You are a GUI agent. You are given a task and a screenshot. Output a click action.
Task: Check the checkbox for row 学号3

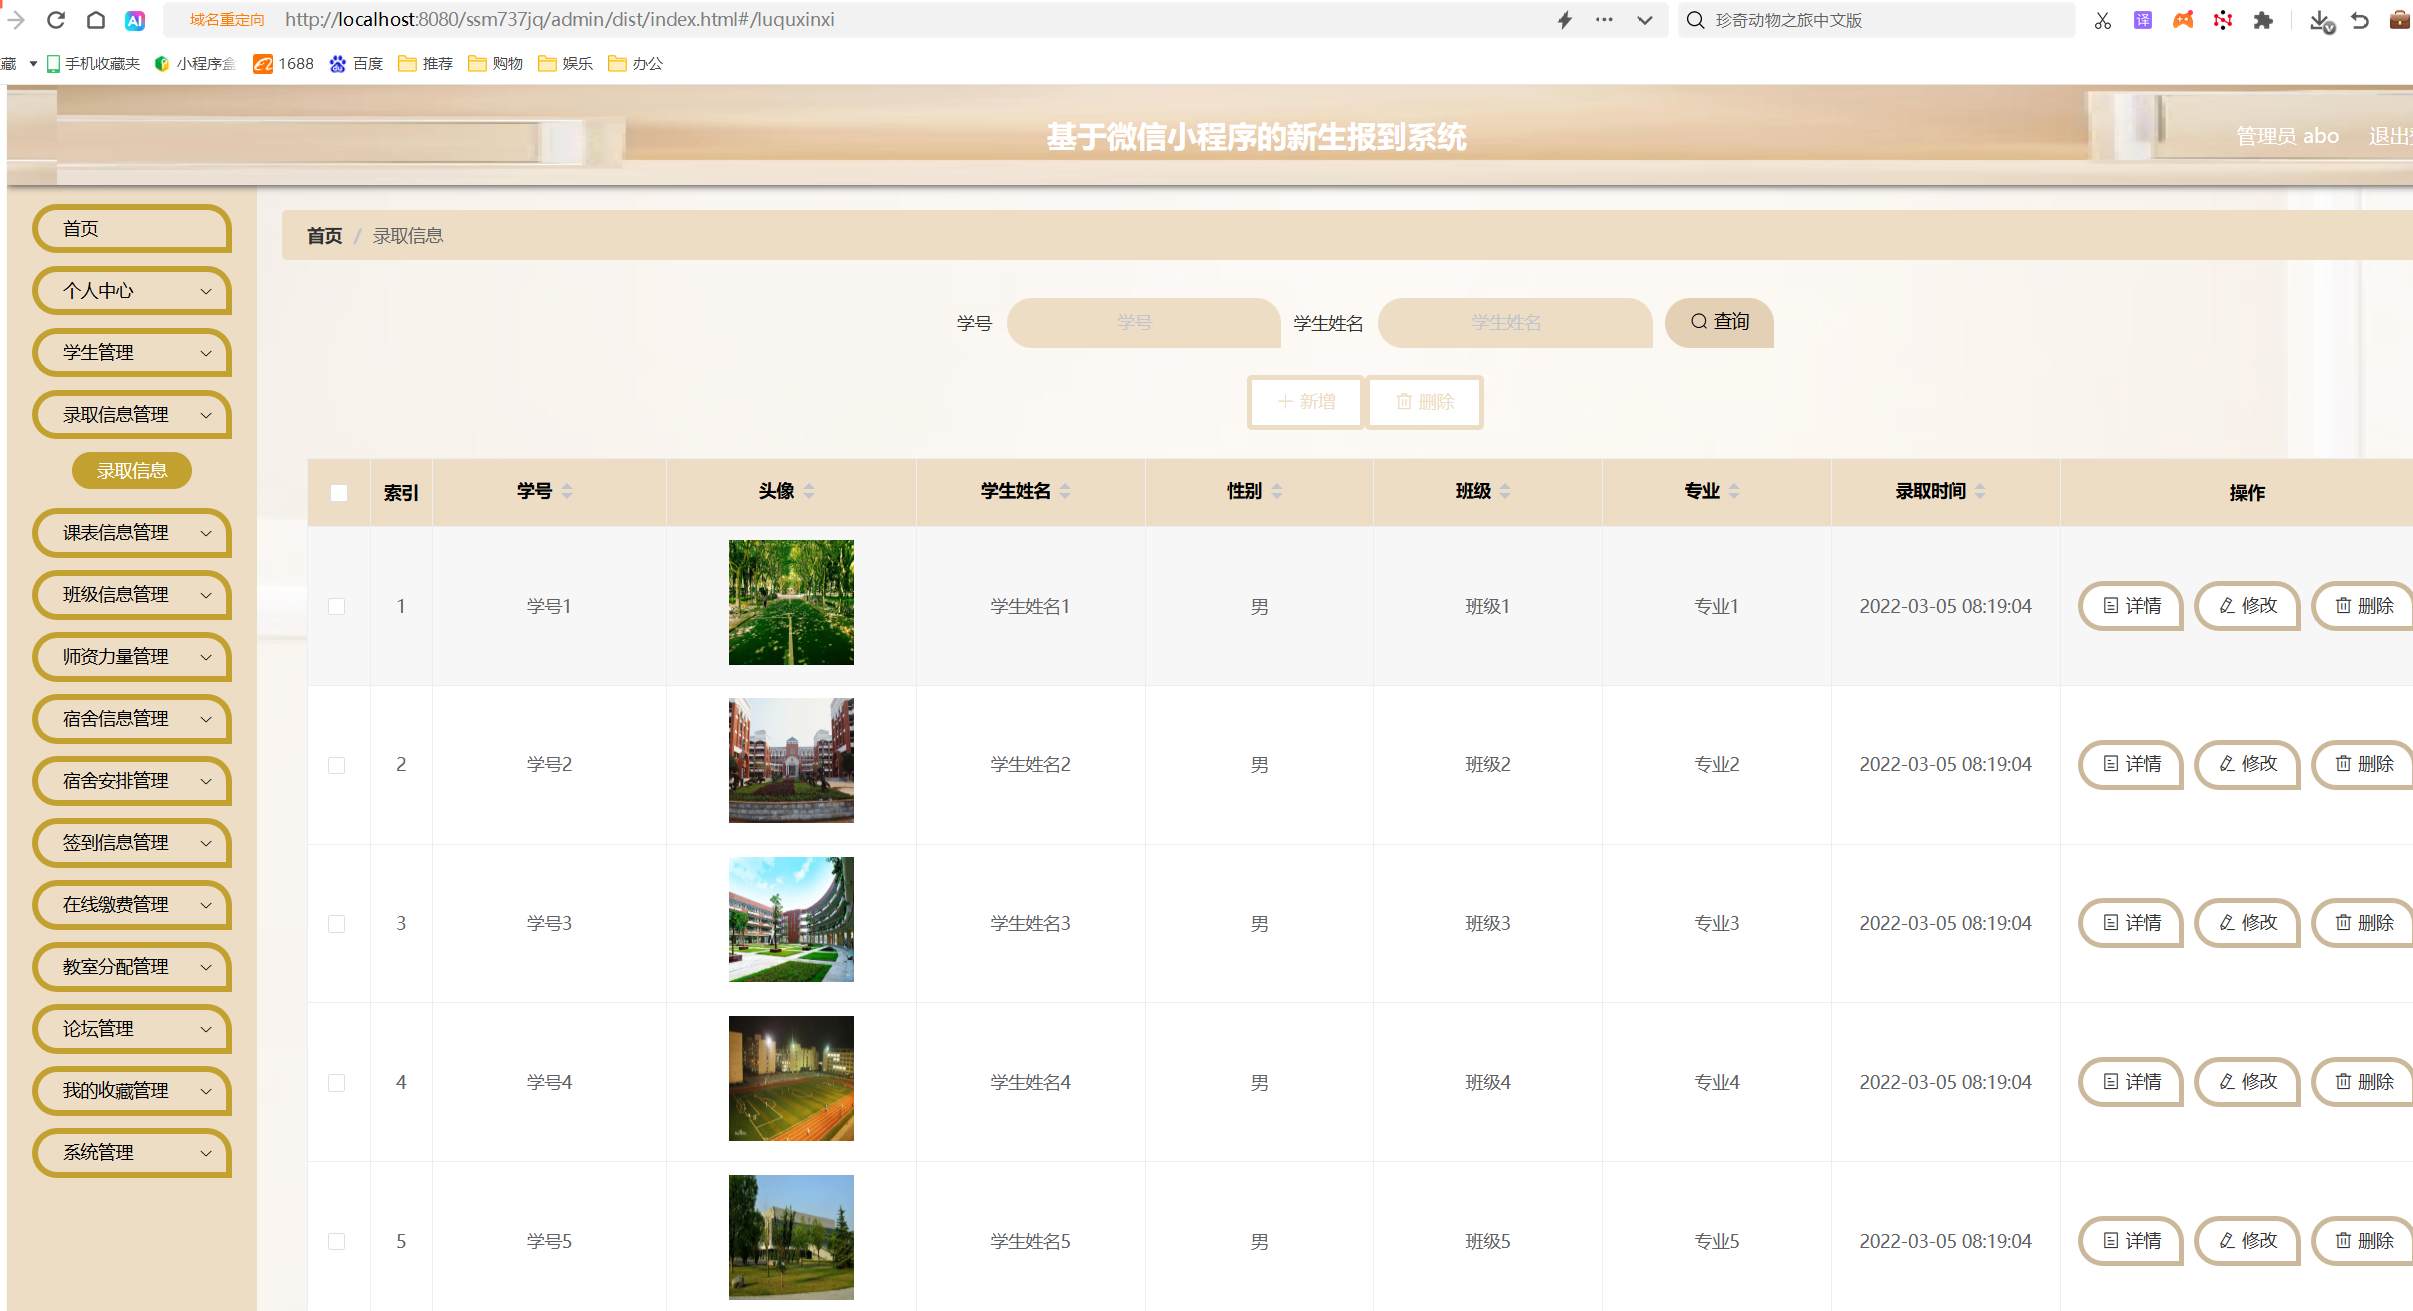click(337, 924)
